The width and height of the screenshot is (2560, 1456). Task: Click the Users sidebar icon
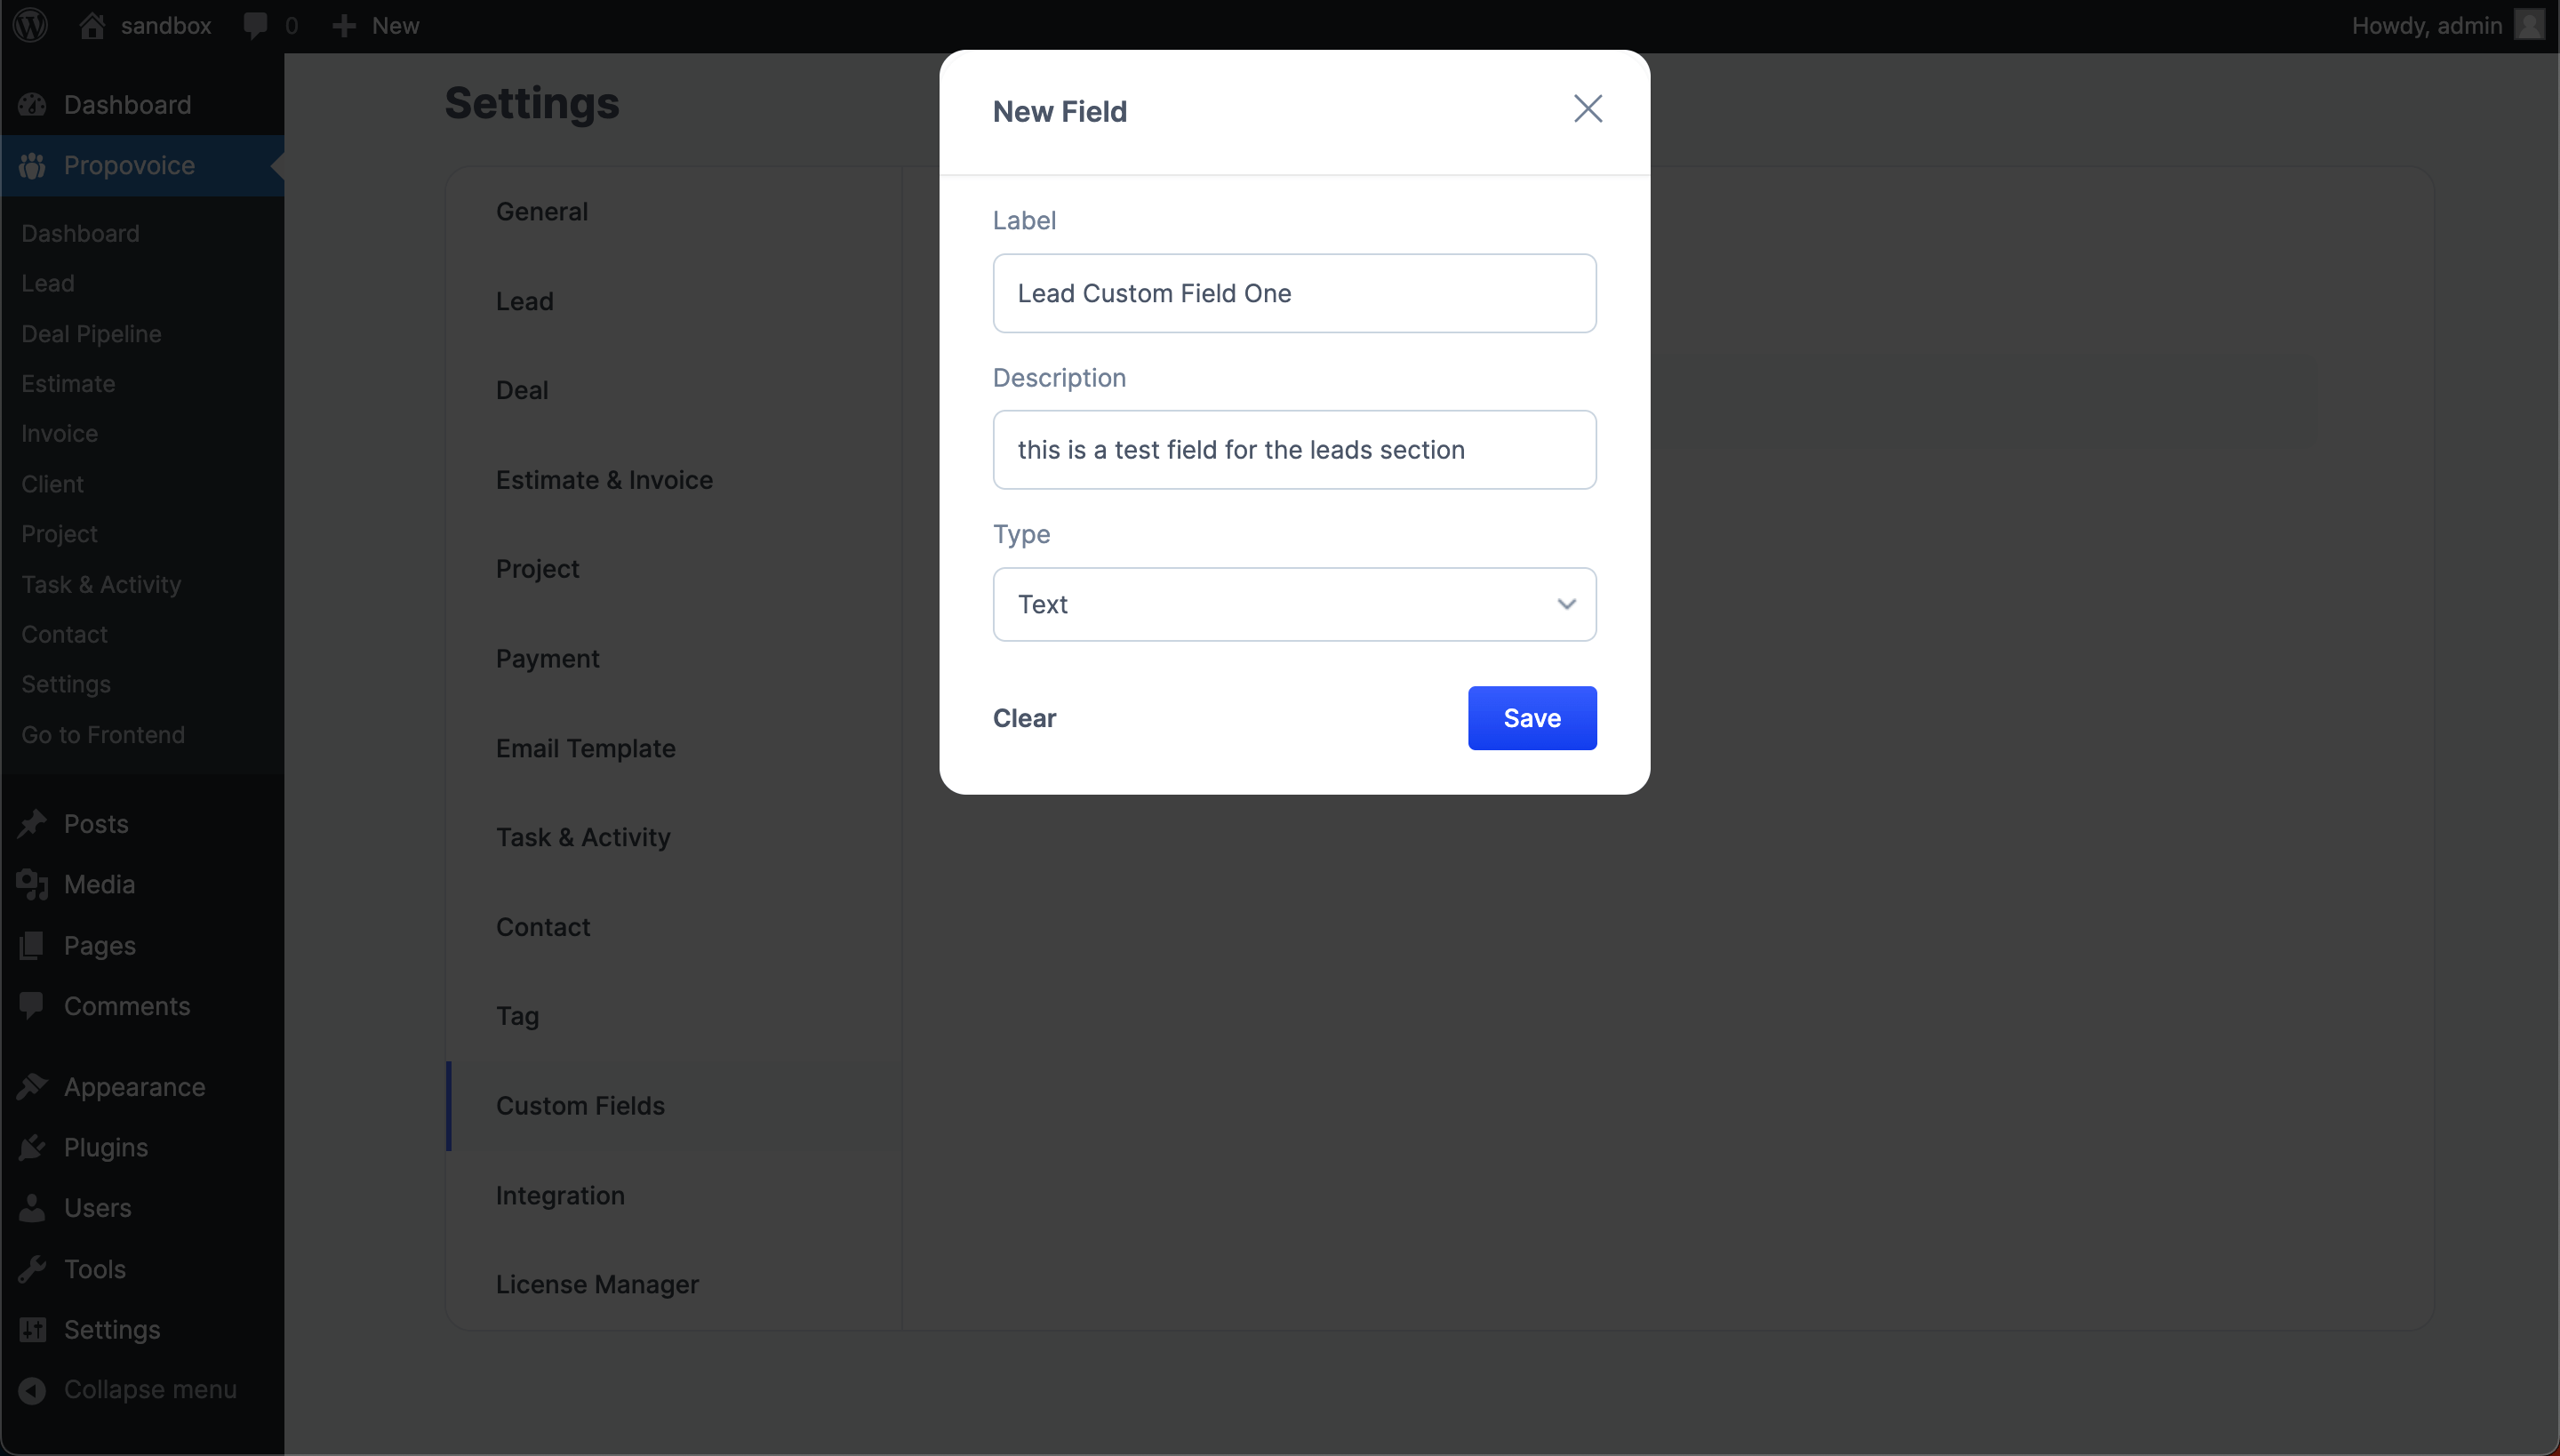pyautogui.click(x=32, y=1208)
